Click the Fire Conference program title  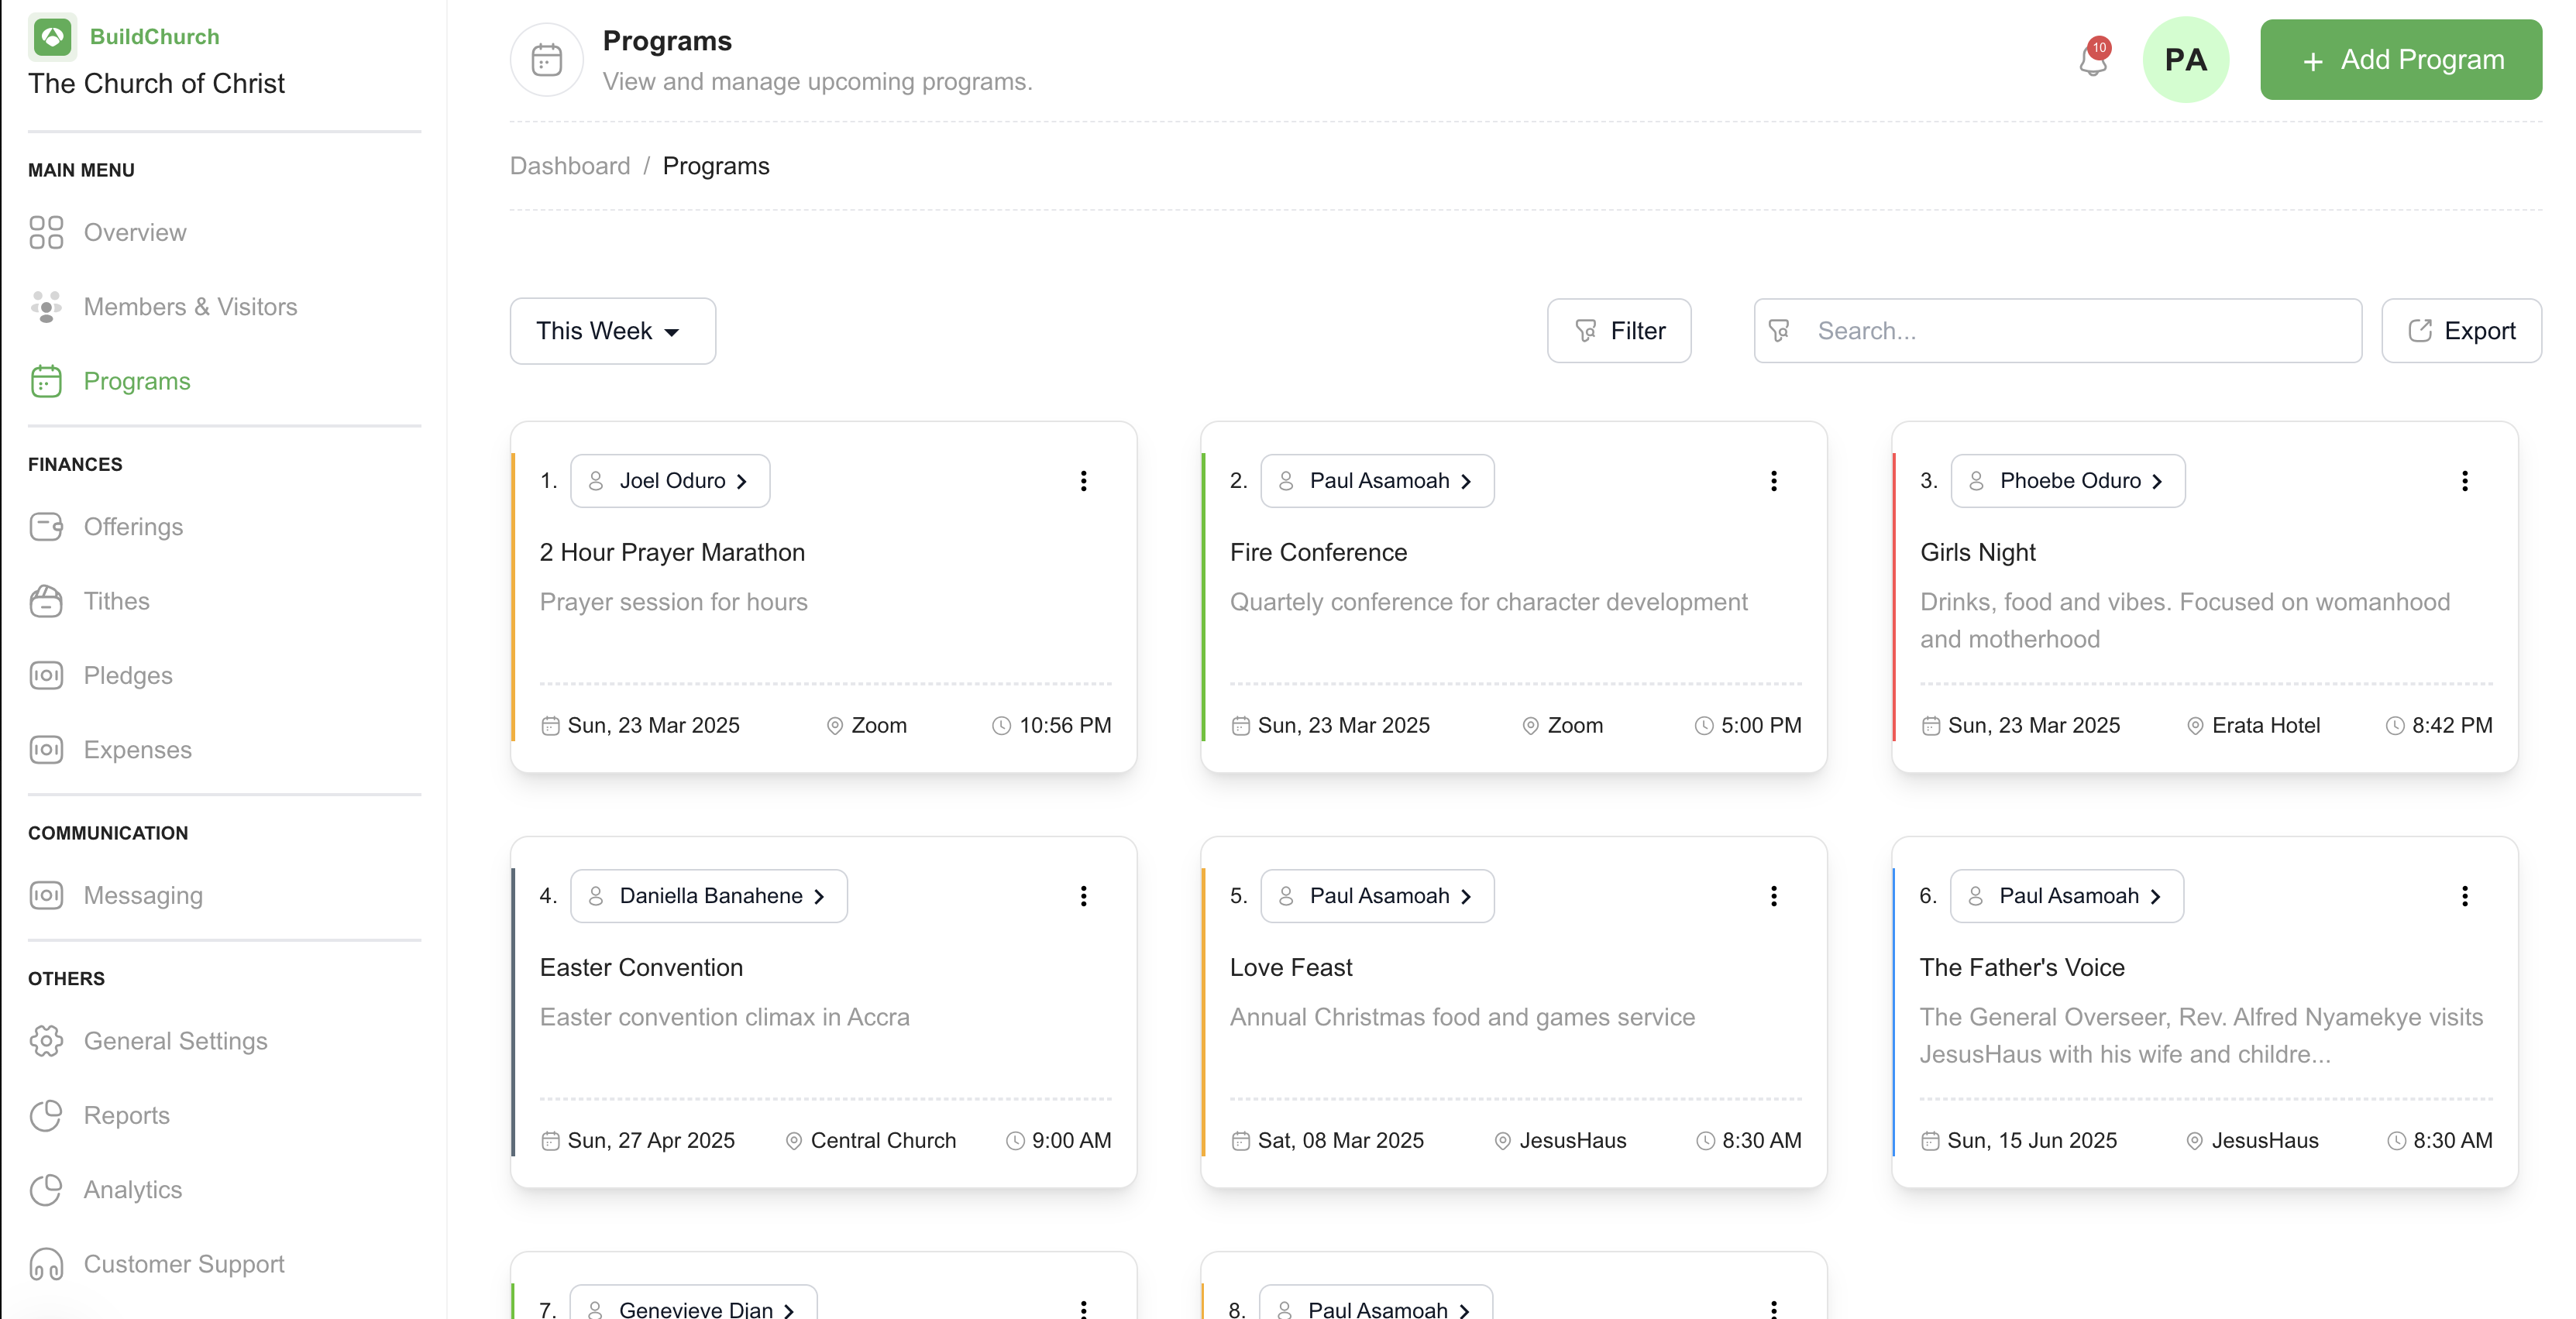click(x=1317, y=552)
